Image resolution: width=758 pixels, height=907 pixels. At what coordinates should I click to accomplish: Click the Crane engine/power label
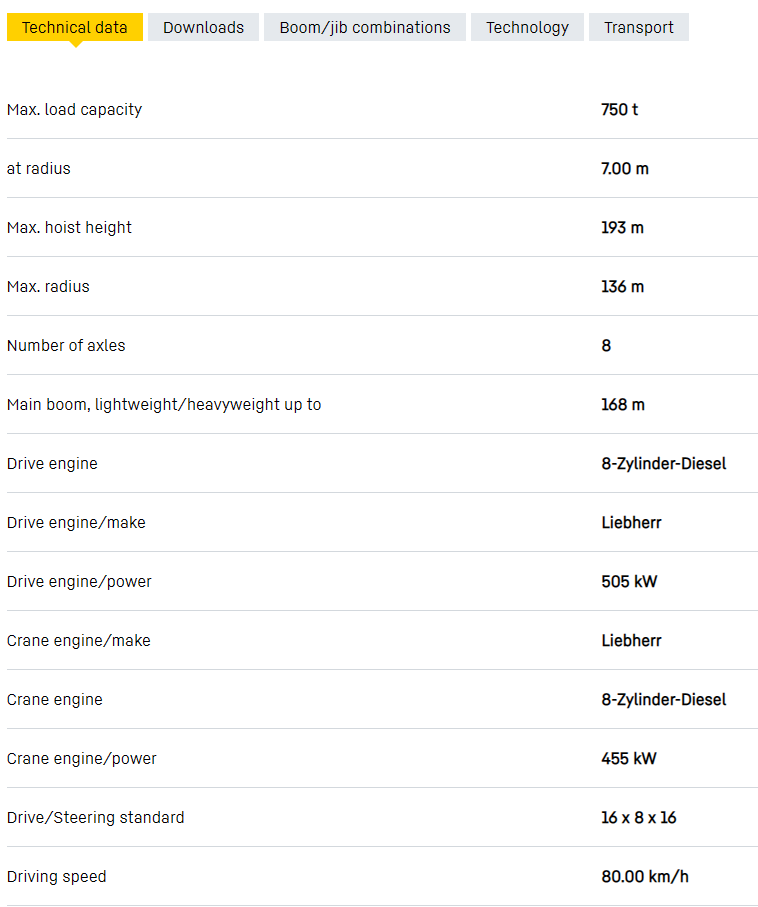click(x=82, y=758)
